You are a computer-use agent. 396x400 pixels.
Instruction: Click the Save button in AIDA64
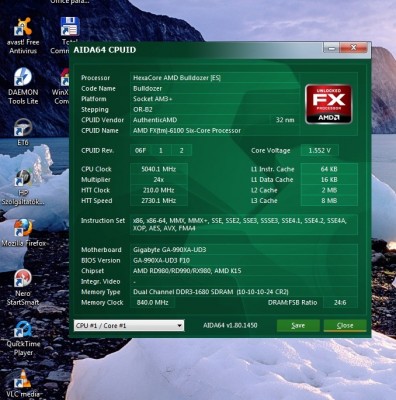[298, 326]
